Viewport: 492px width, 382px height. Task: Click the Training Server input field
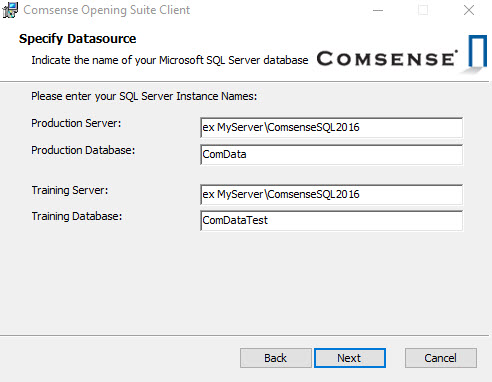click(331, 194)
